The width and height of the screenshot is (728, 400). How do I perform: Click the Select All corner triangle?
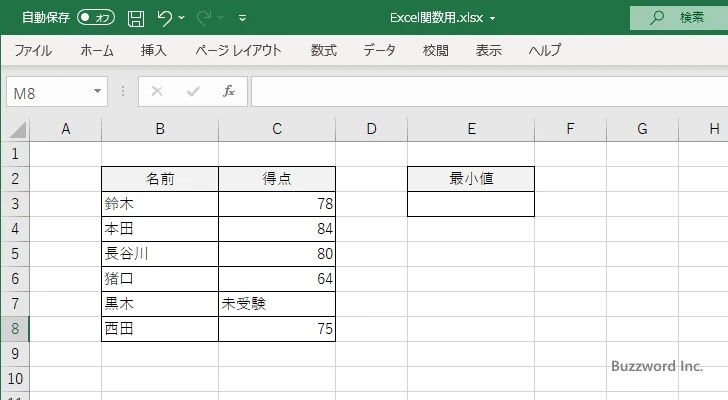(16, 129)
